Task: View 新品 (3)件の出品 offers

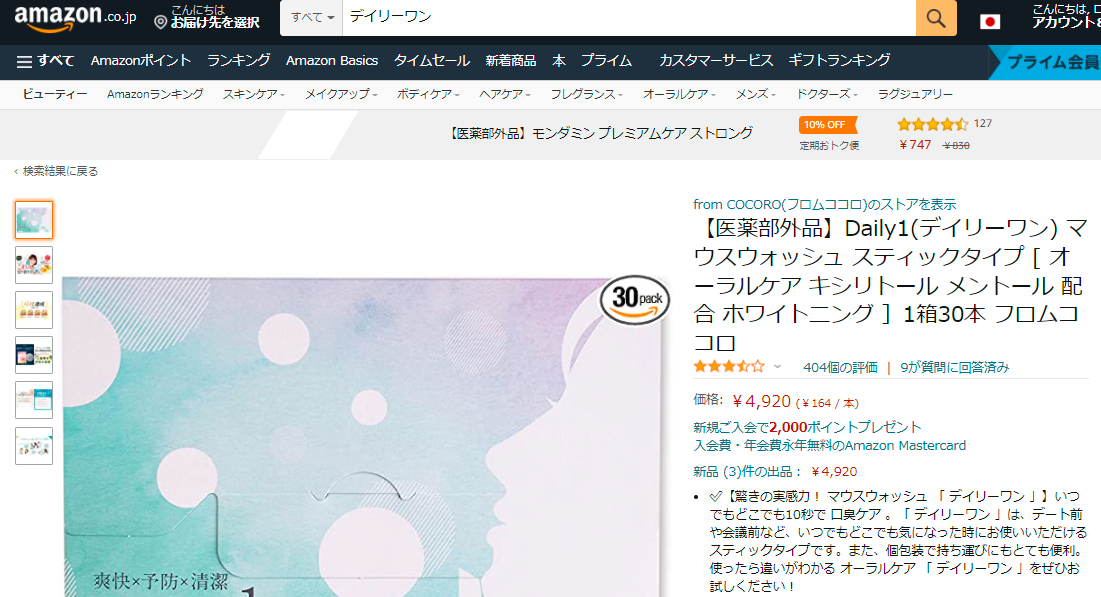Action: point(747,472)
